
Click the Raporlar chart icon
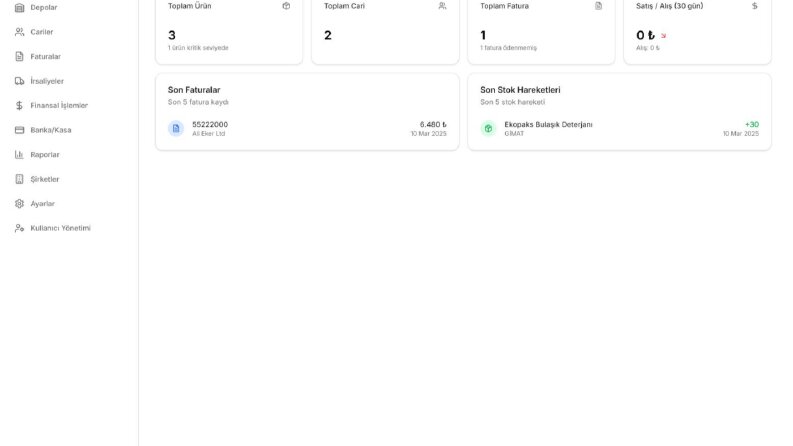coord(19,154)
